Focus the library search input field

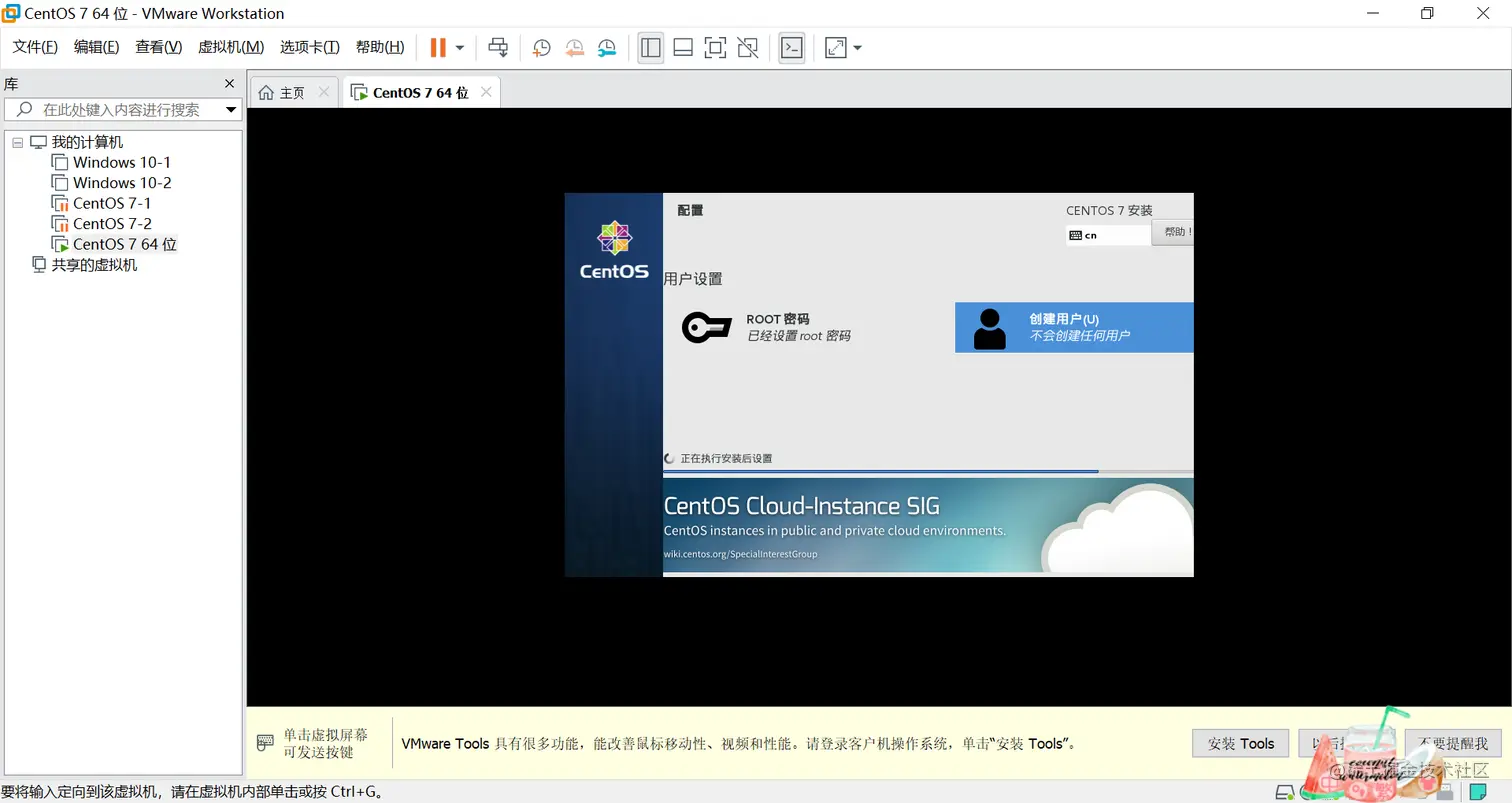point(120,110)
